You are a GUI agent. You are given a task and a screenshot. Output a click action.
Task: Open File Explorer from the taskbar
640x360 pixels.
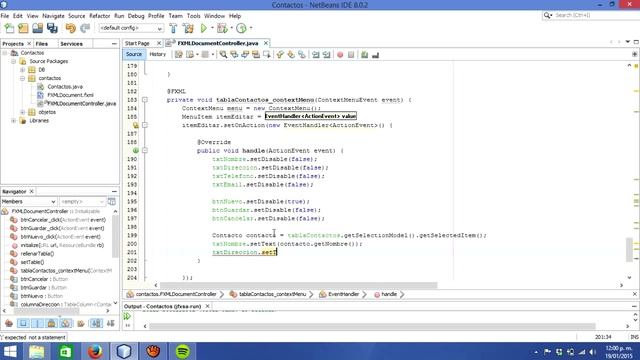click(37, 351)
